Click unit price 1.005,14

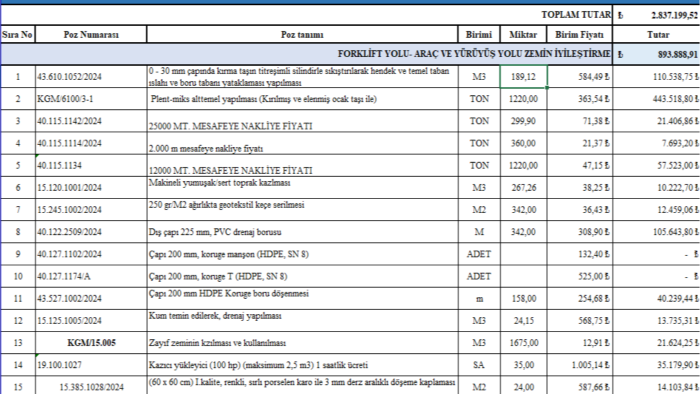[579, 365]
